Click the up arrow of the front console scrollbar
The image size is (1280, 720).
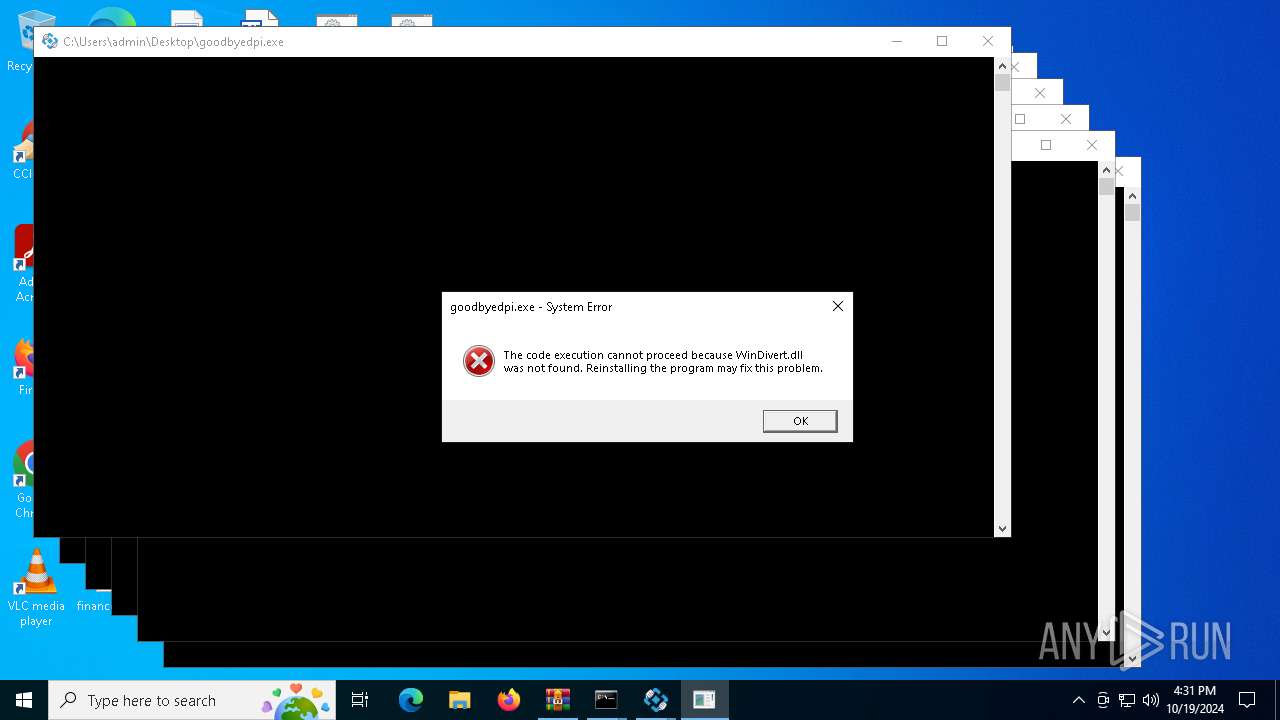click(1002, 65)
